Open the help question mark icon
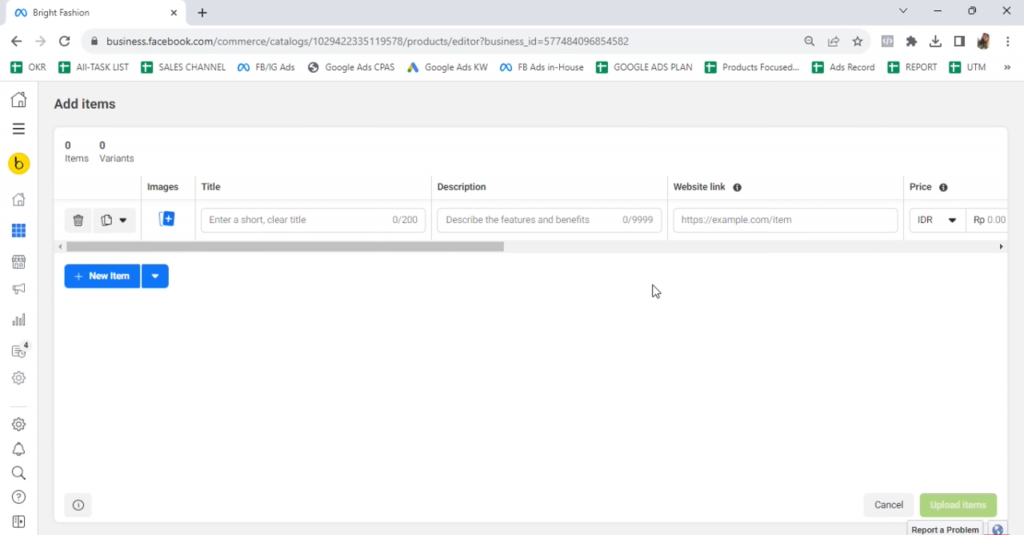Viewport: 1024px width, 535px height. coord(18,497)
